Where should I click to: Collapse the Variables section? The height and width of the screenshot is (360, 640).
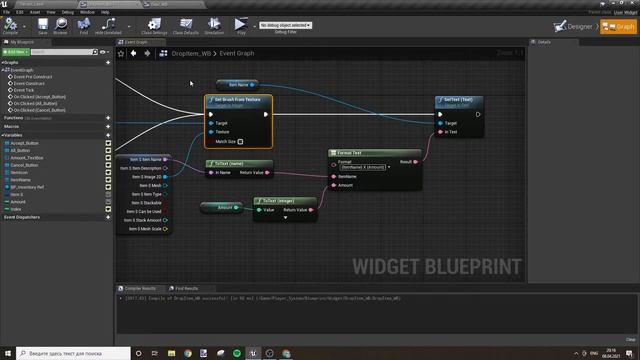click(x=2, y=135)
